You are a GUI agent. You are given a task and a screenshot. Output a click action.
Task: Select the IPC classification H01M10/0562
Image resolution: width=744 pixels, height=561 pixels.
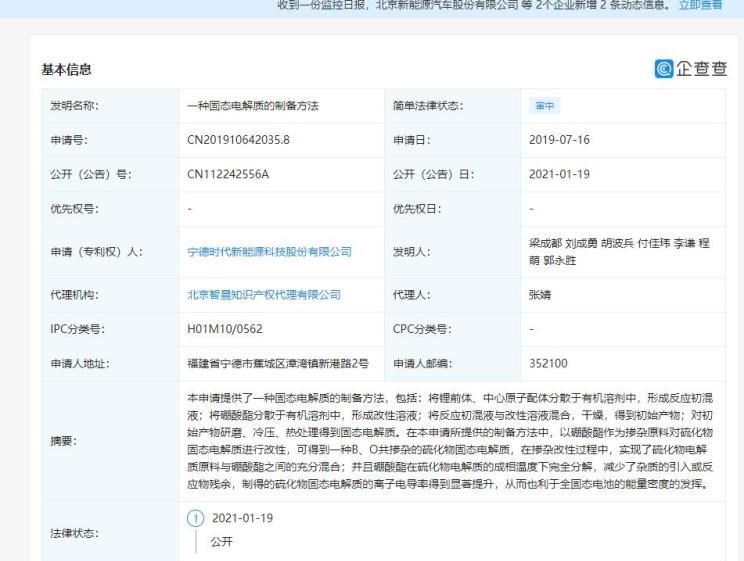[x=224, y=329]
